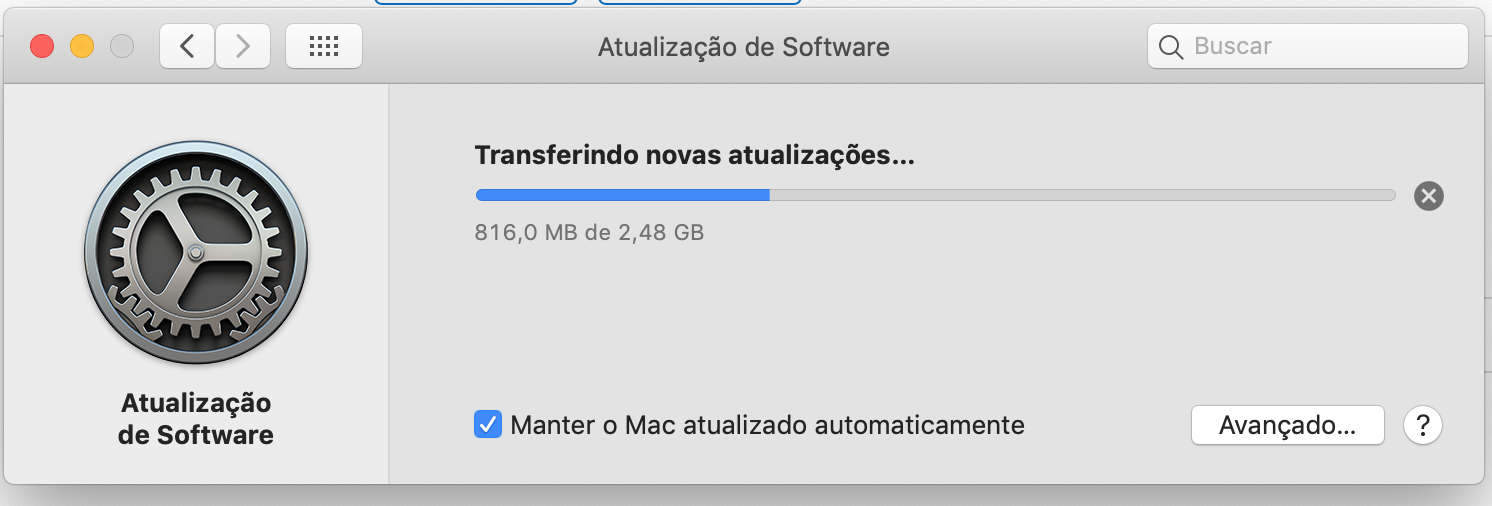Image resolution: width=1492 pixels, height=506 pixels.
Task: Click the blue filled part of progress bar
Action: 622,195
